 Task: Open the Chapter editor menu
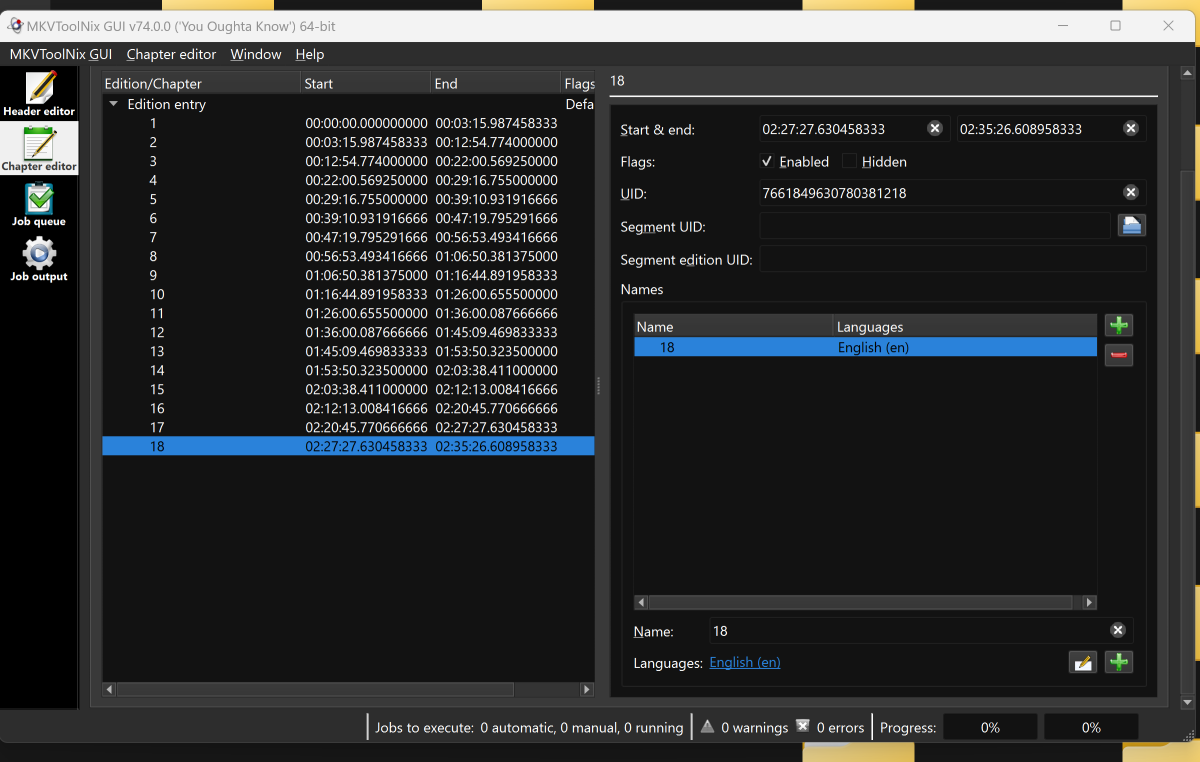click(x=171, y=54)
